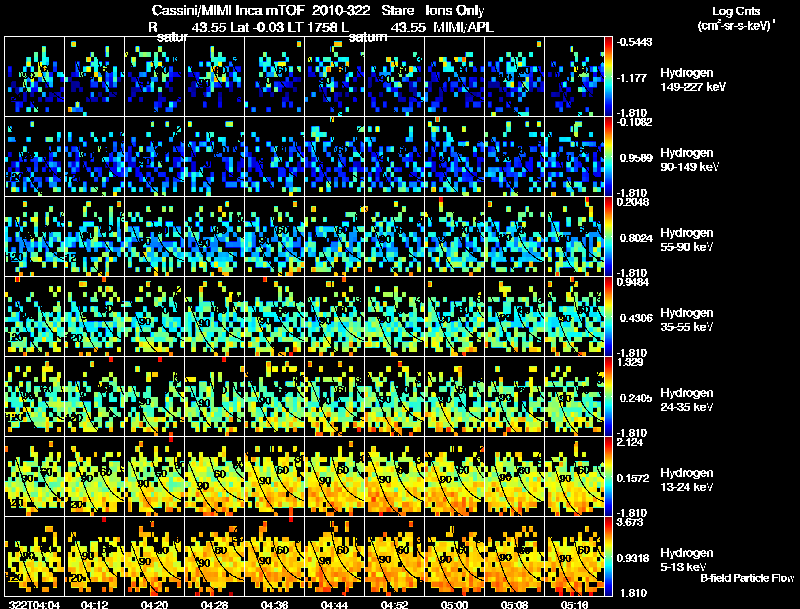The height and width of the screenshot is (609, 800).
Task: Click 13-24 keV panel at 04:44
Action: [334, 476]
